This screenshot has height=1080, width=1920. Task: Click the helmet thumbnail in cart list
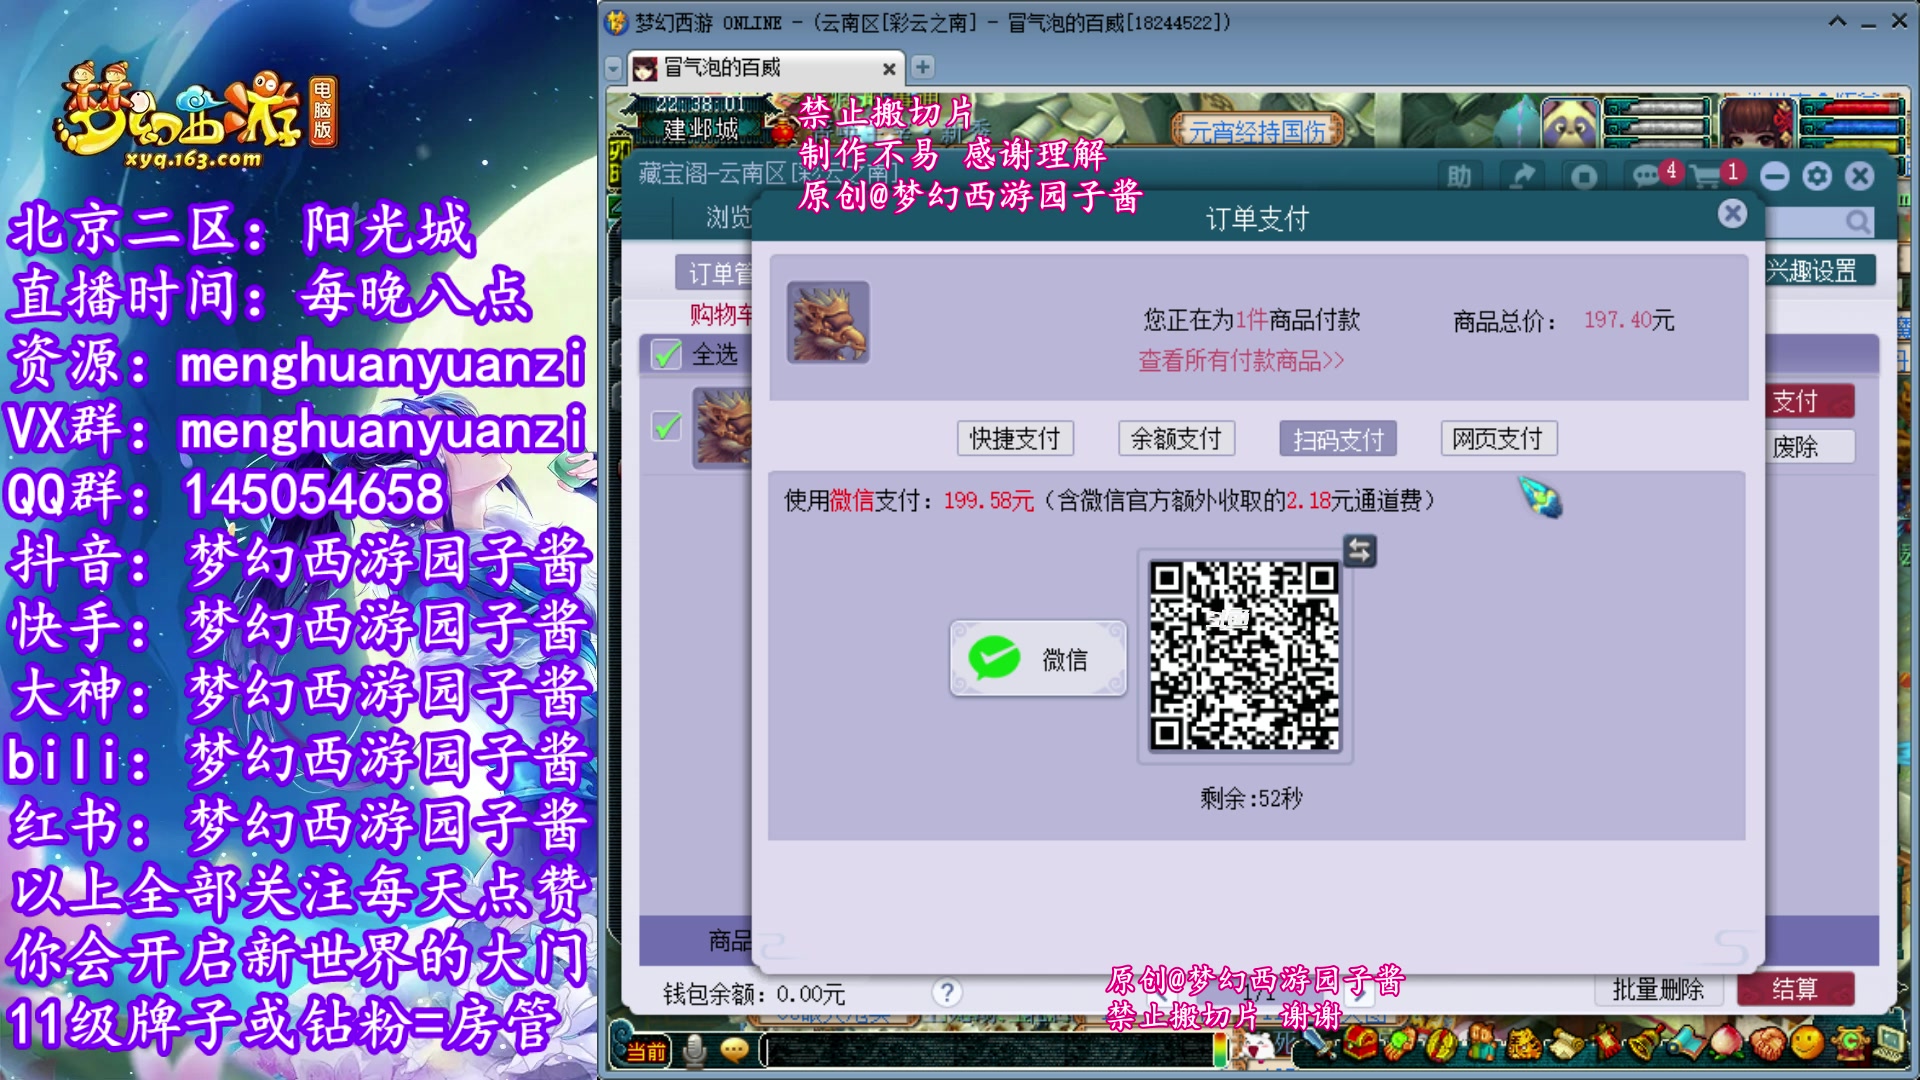tap(723, 428)
